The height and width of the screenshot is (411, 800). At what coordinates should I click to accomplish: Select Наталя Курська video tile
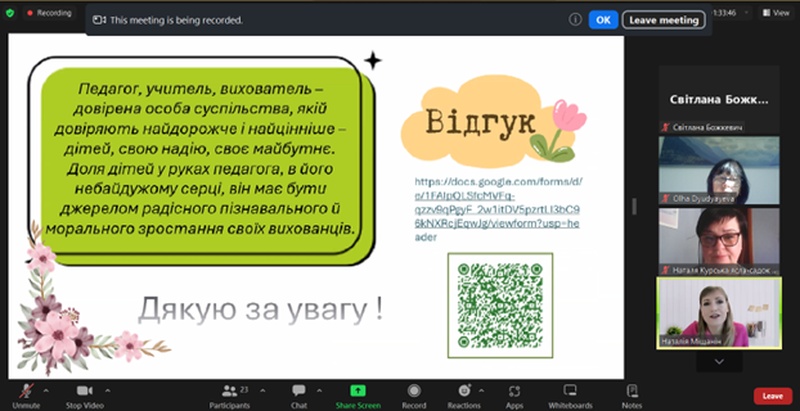(x=719, y=241)
